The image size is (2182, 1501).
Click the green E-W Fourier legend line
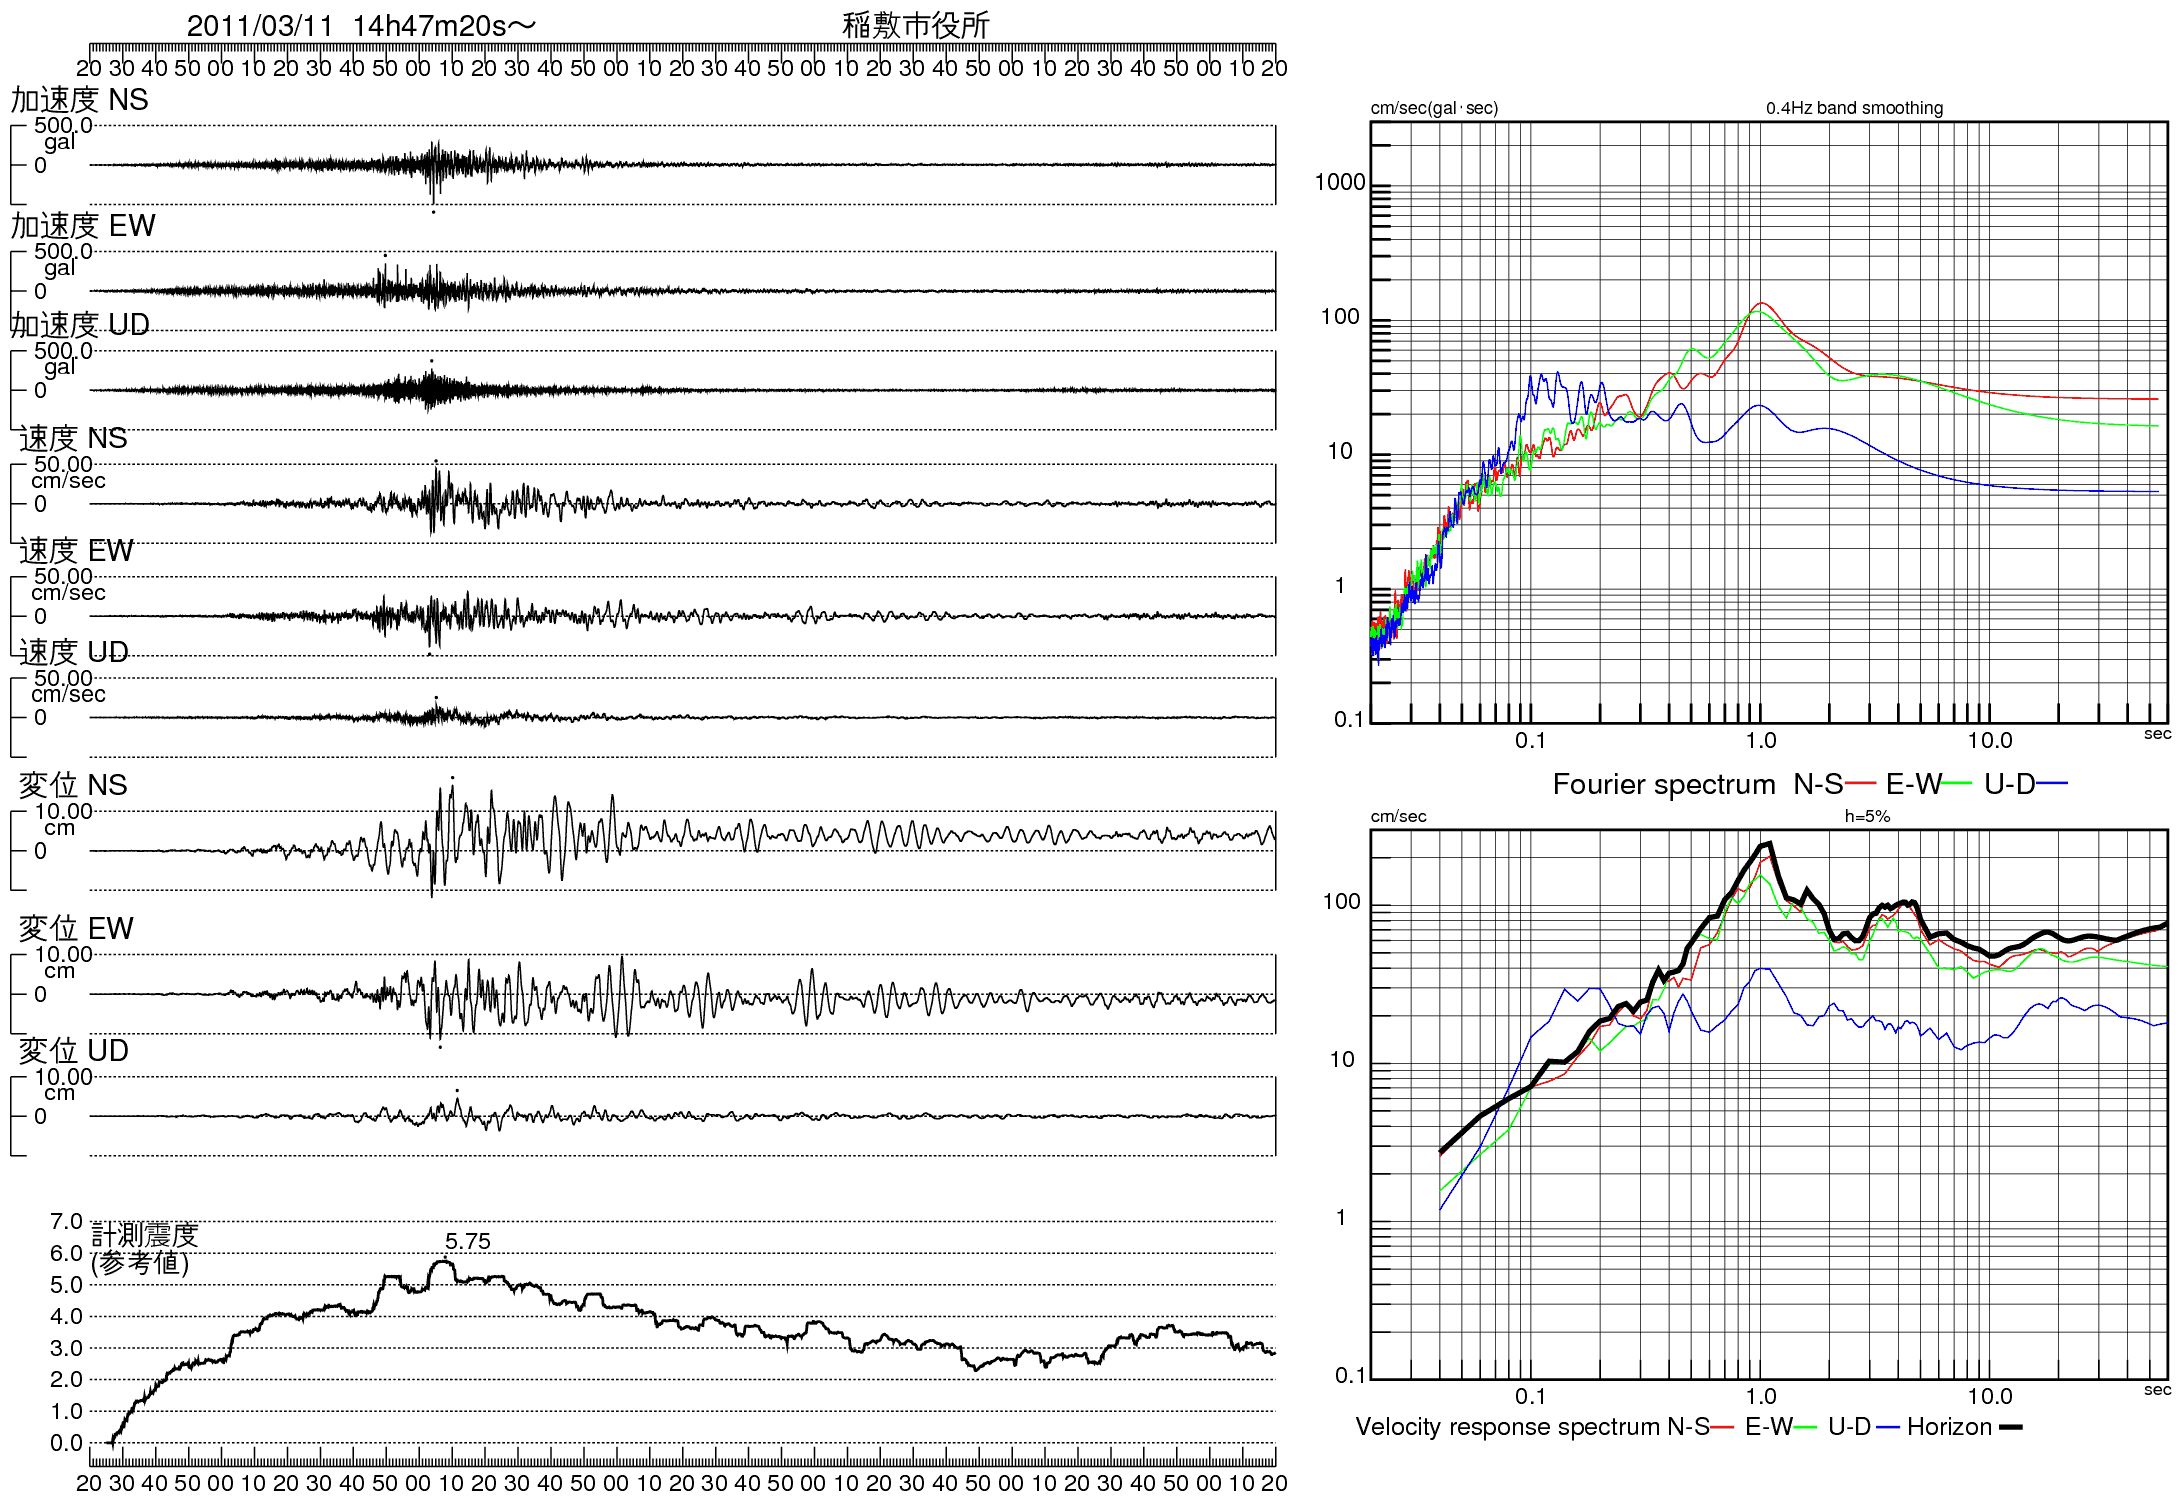(x=1957, y=784)
